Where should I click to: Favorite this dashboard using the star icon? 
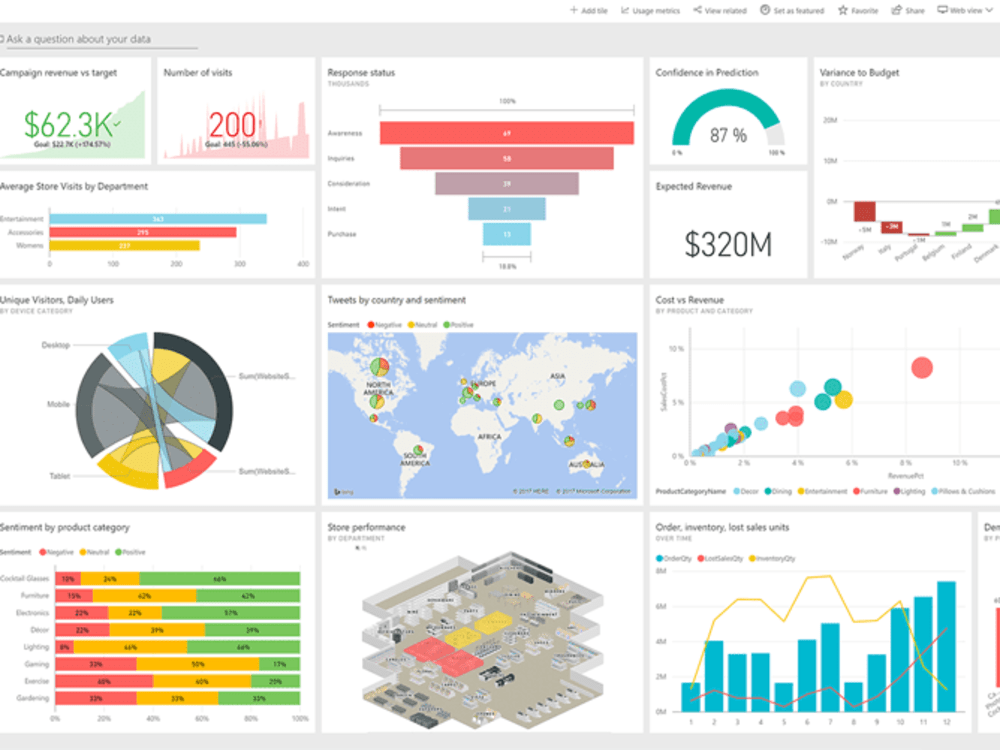click(843, 10)
